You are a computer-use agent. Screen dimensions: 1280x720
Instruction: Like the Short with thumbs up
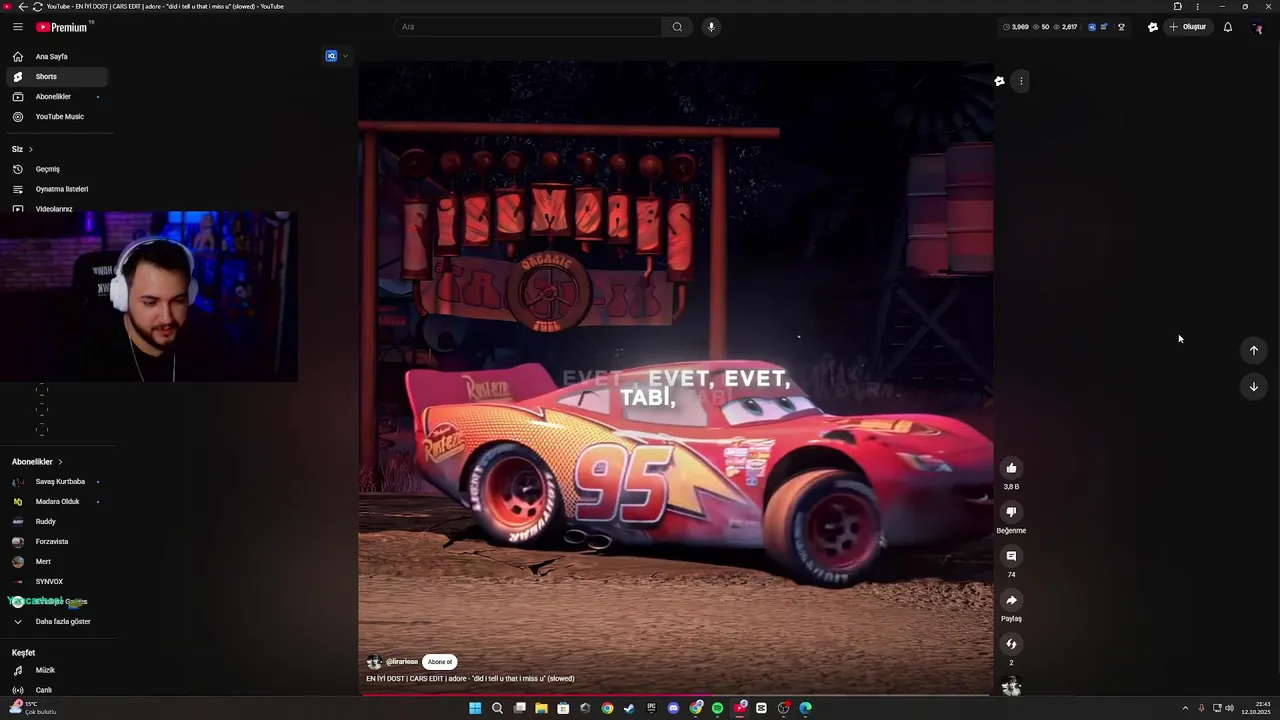(1011, 468)
